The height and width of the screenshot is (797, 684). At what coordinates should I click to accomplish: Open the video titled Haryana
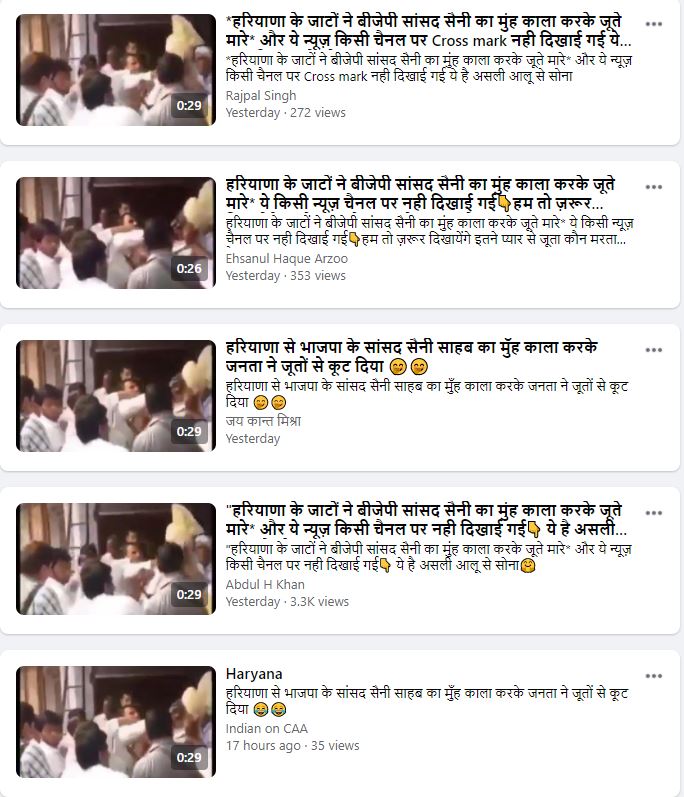254,674
